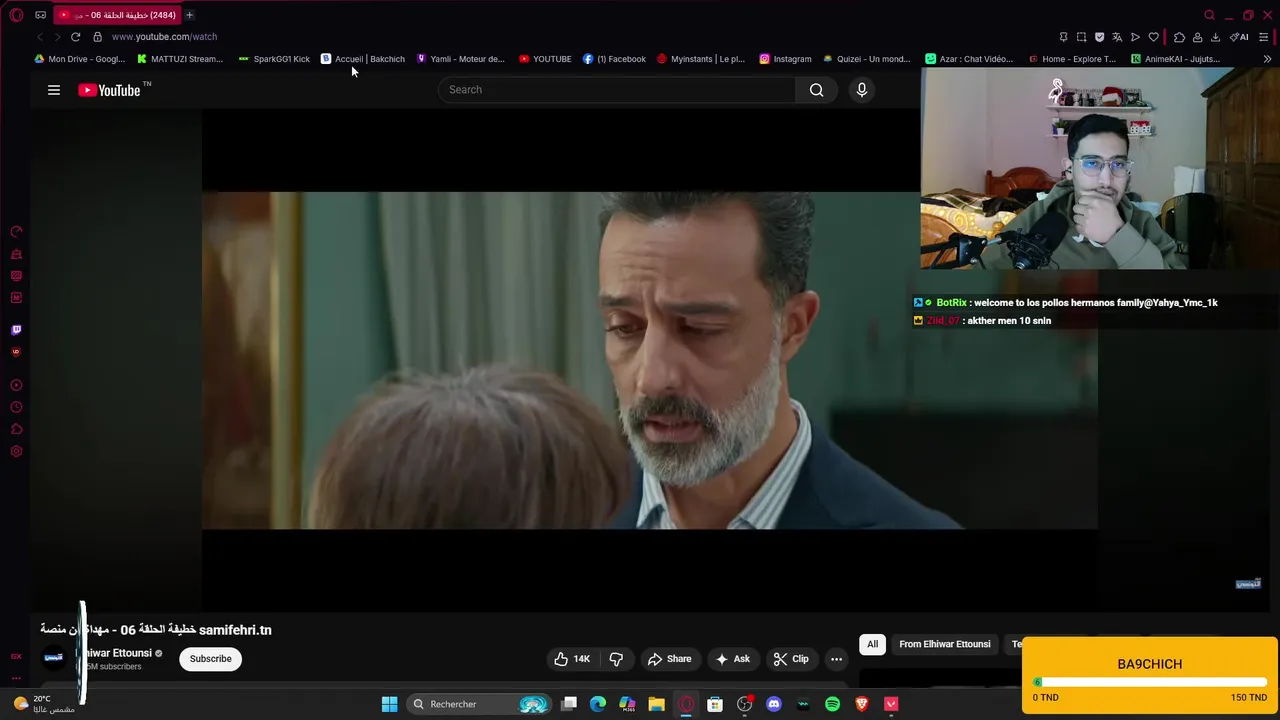Open the SparkGG1 Kick bookmark
This screenshot has width=1280, height=720.
tap(274, 59)
